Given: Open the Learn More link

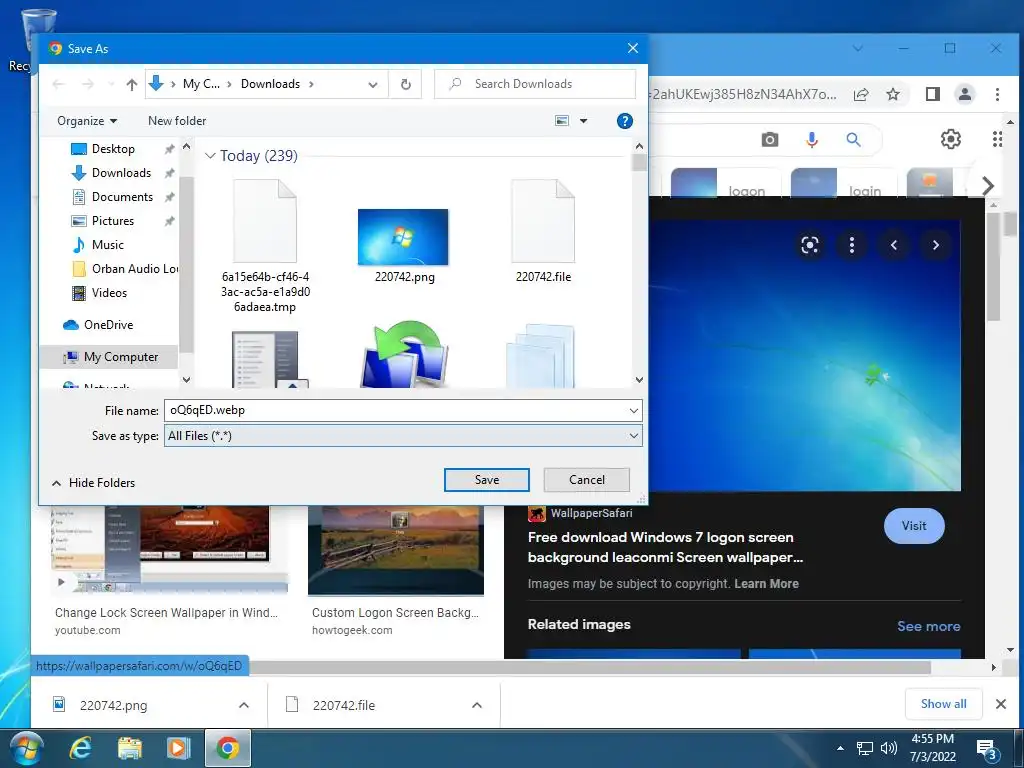Looking at the screenshot, I should pyautogui.click(x=766, y=584).
